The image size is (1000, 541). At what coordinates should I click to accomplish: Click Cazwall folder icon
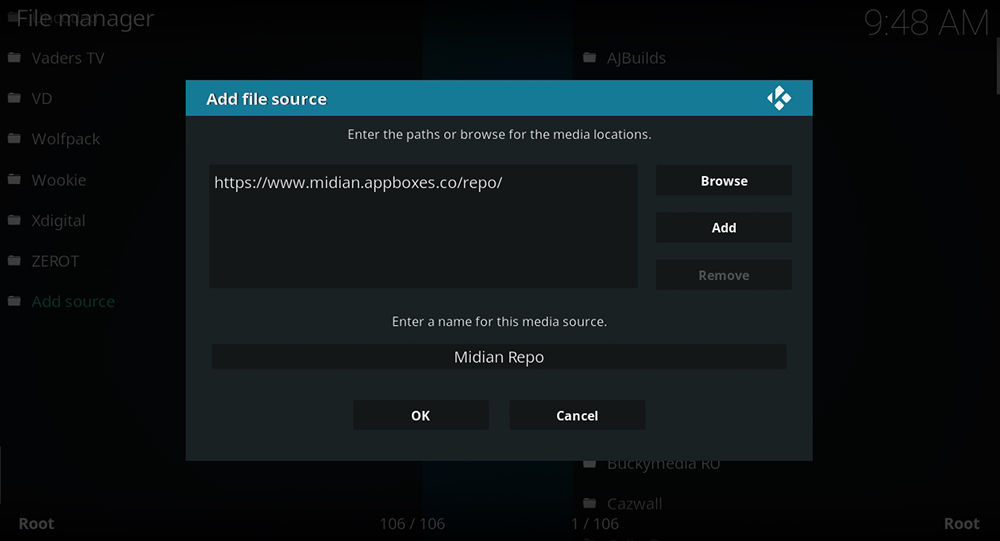590,503
